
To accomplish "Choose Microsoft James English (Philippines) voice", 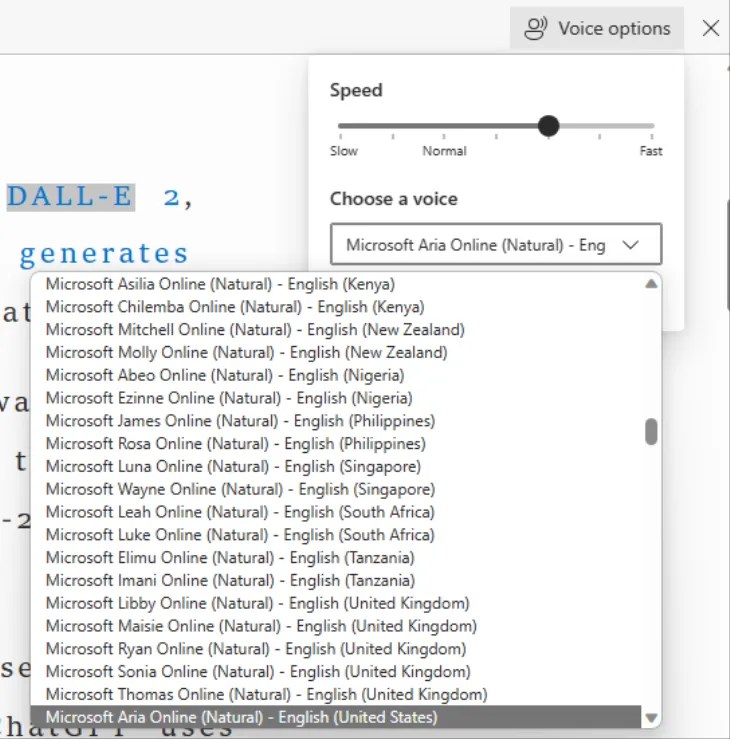I will click(336, 421).
